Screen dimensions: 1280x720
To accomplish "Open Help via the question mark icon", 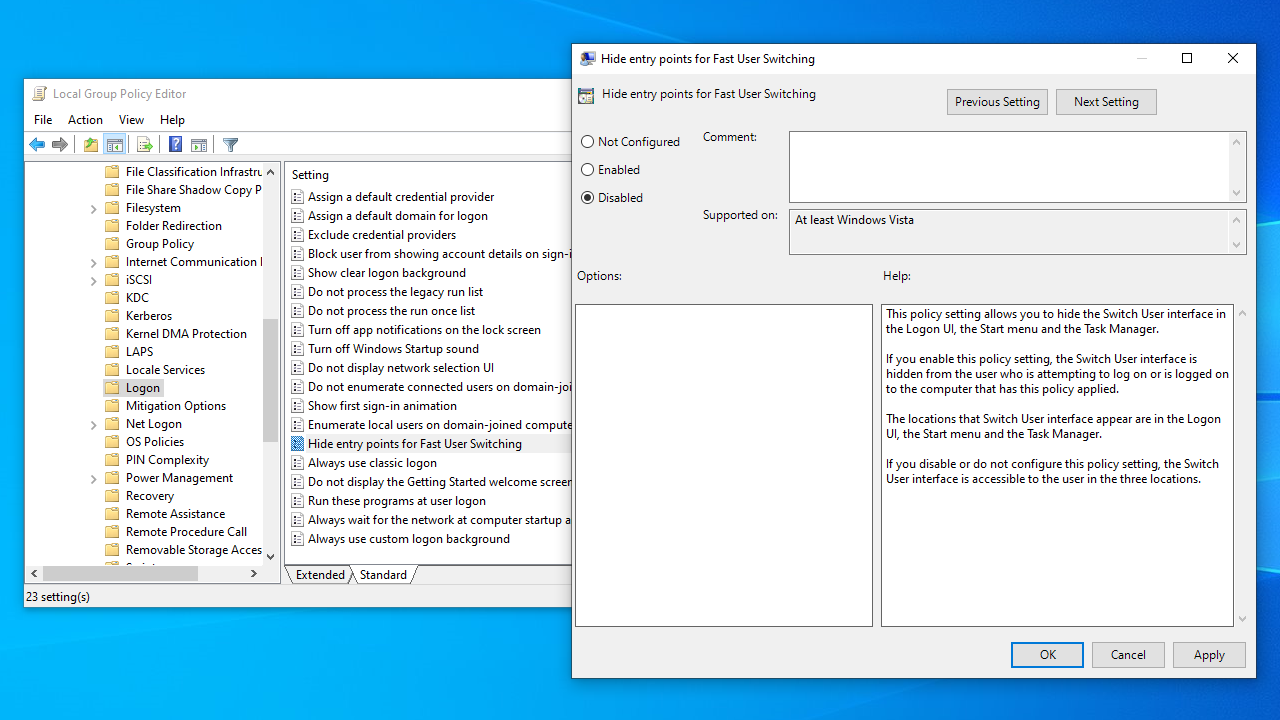I will (x=175, y=145).
